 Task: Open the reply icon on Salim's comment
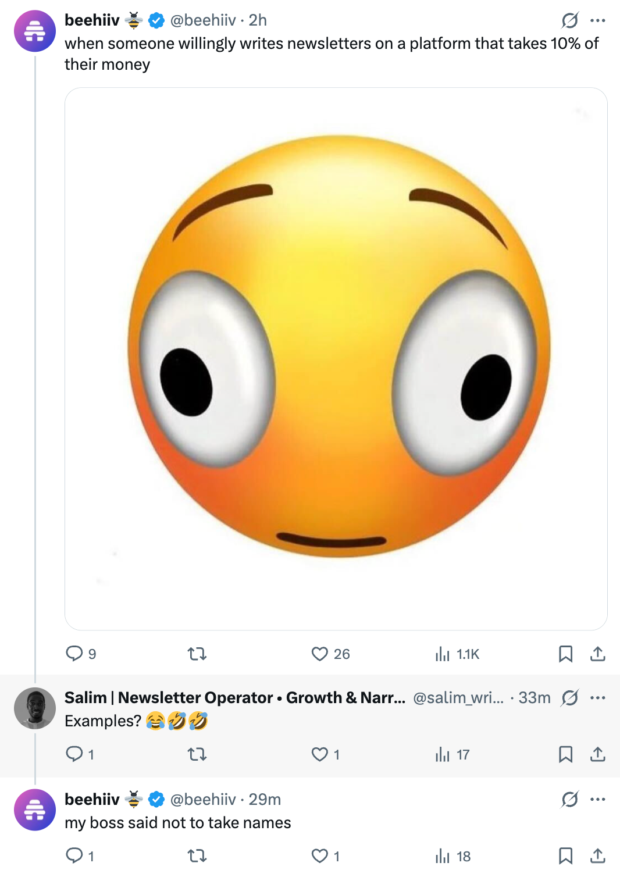pos(76,754)
